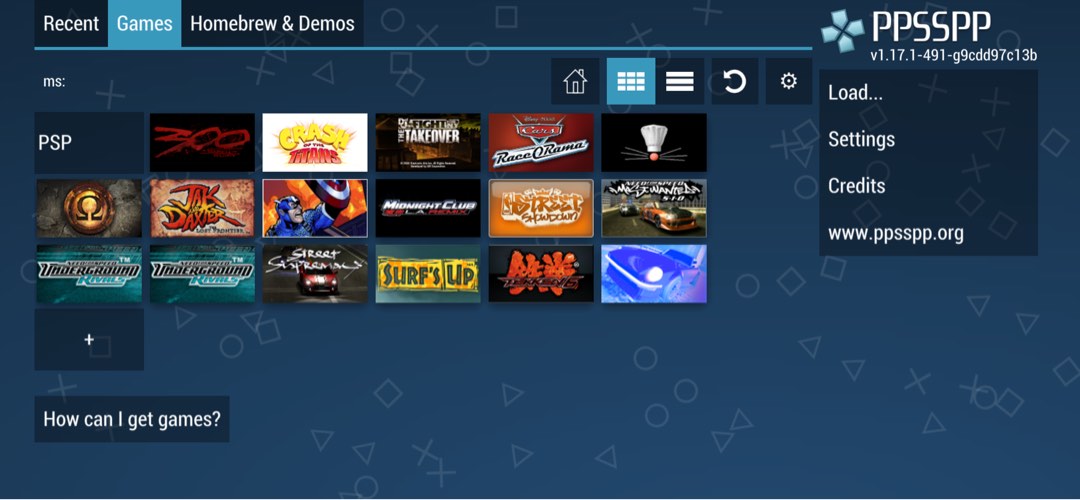This screenshot has width=1080, height=500.
Task: Launch Def Jam Fight The Takeover
Action: (428, 143)
